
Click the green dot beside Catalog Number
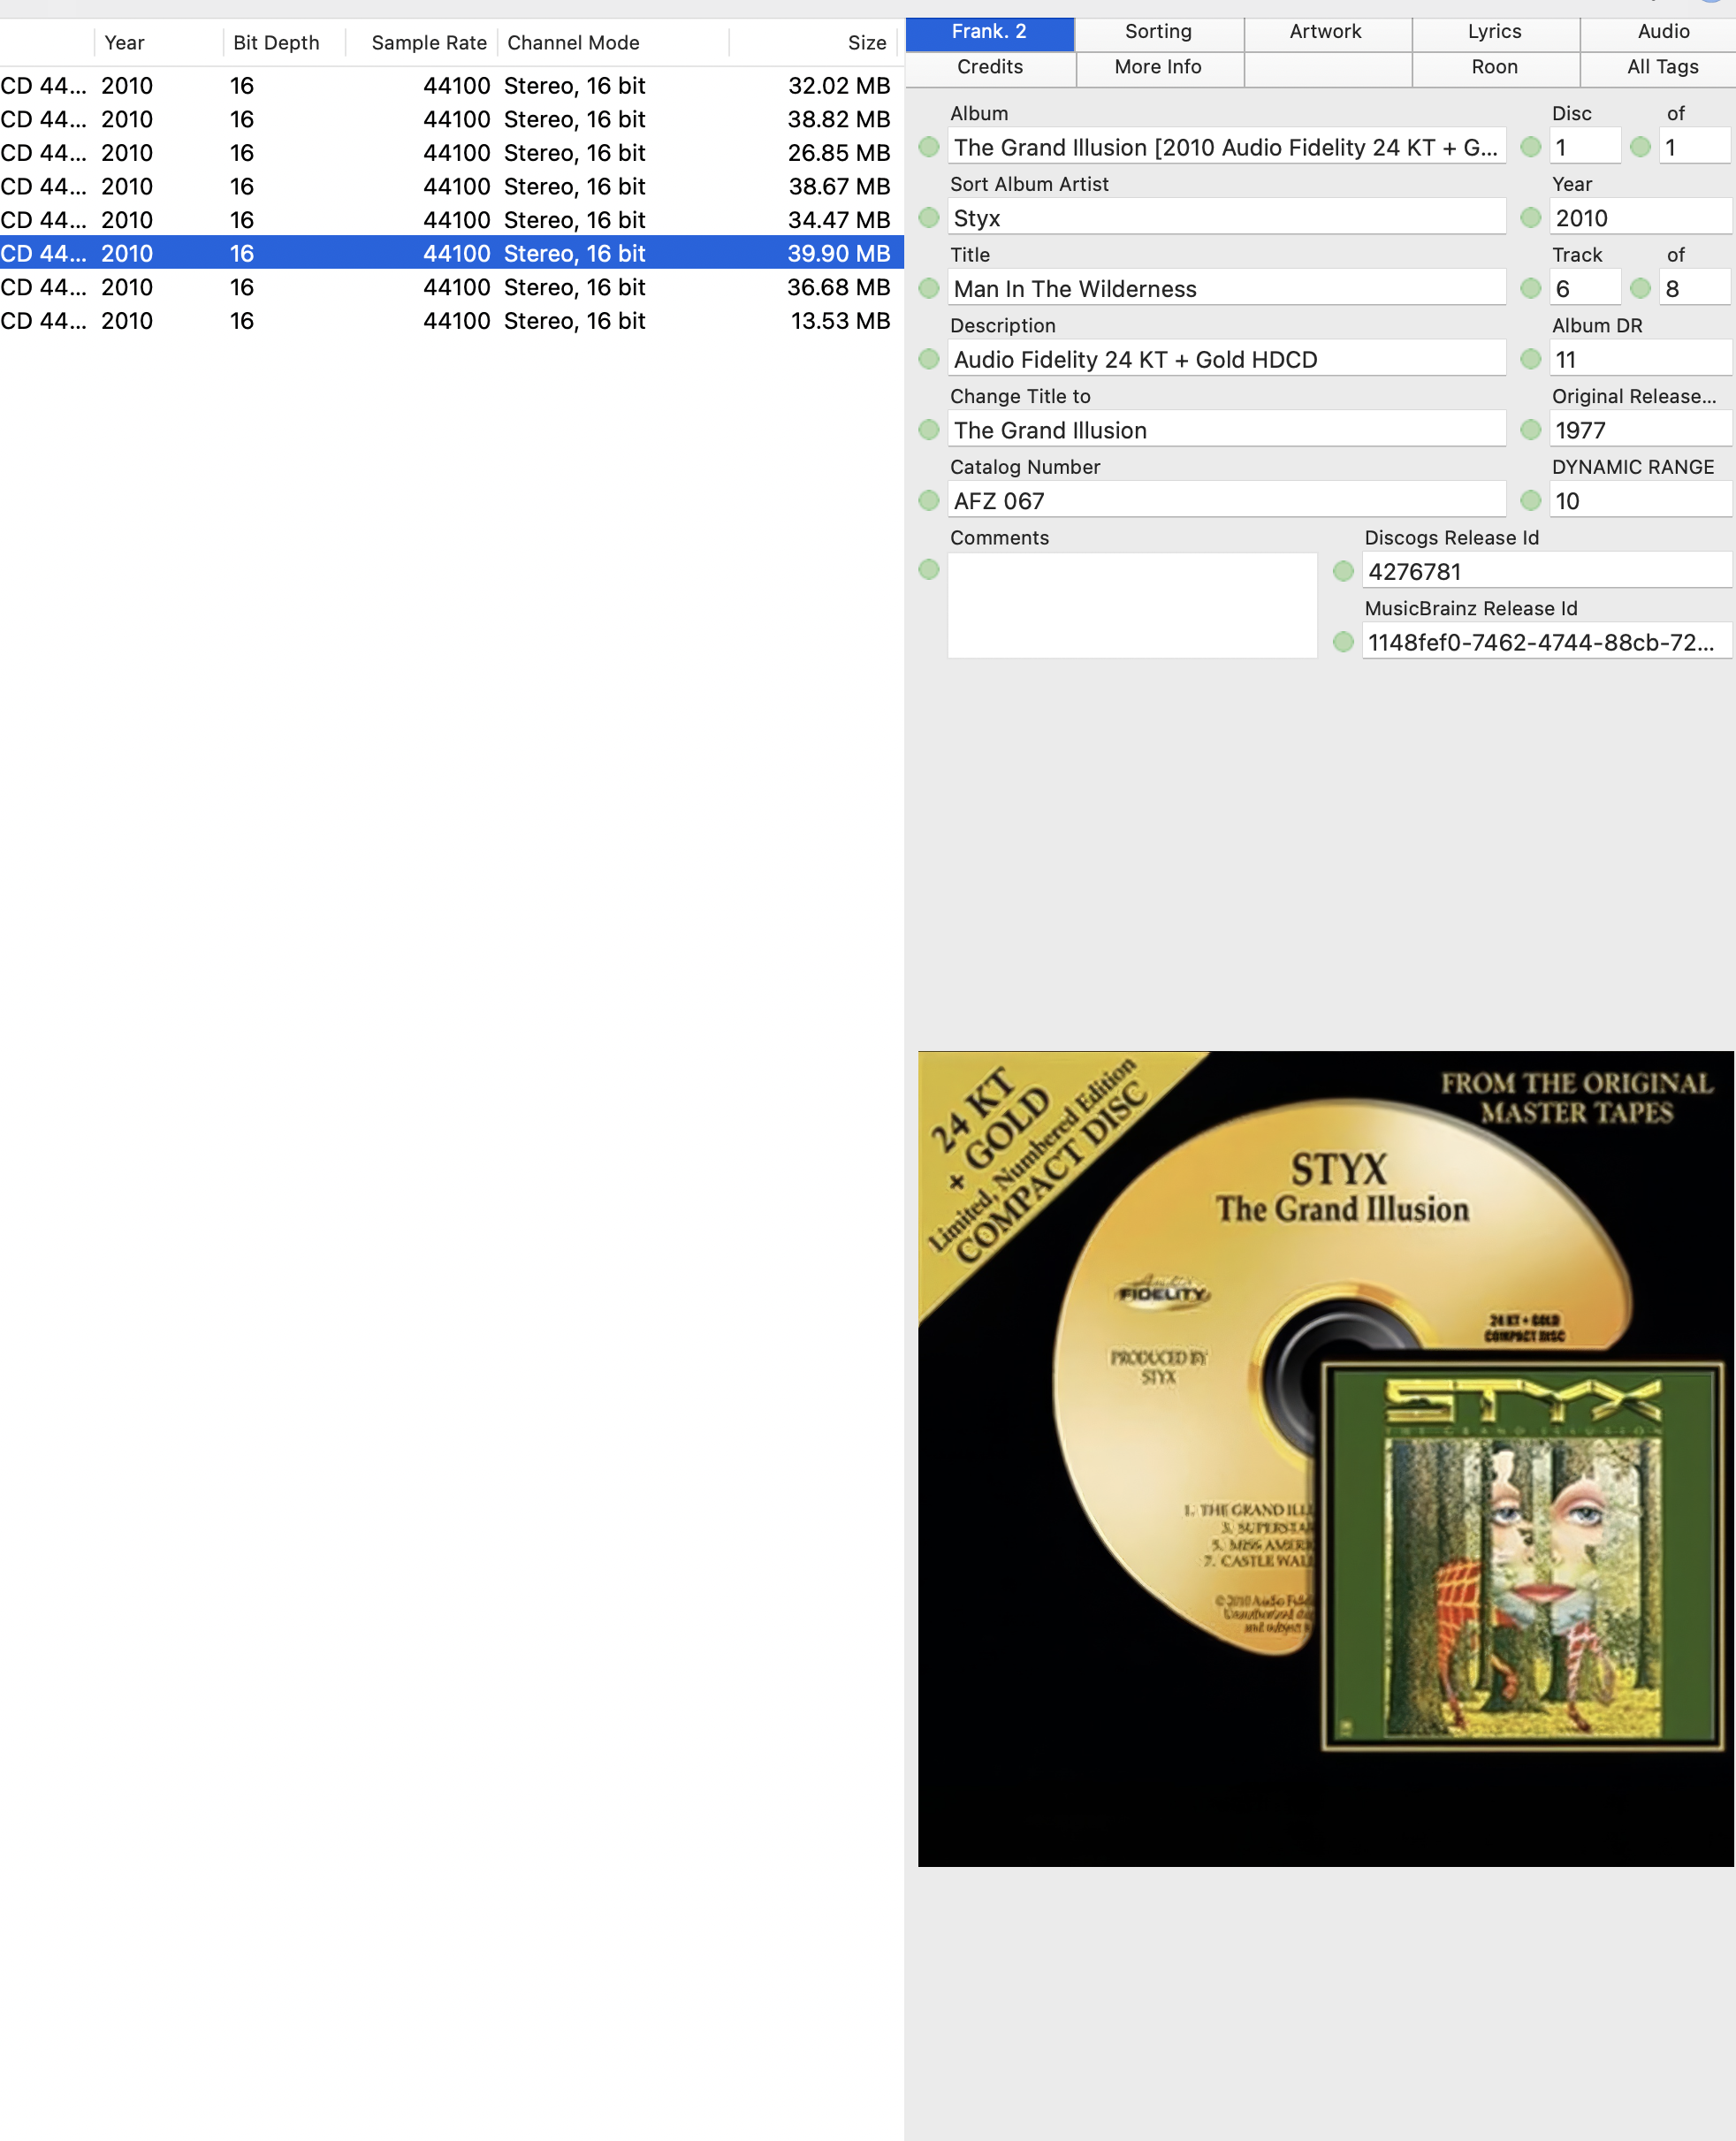pos(929,500)
